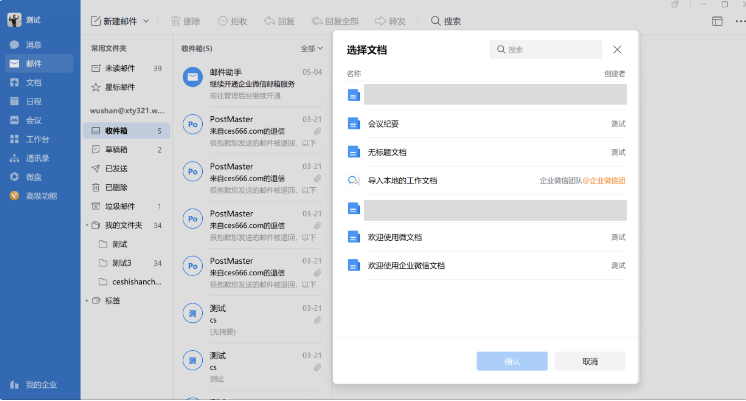Open the 日程 calendar icon in sidebar

14,101
